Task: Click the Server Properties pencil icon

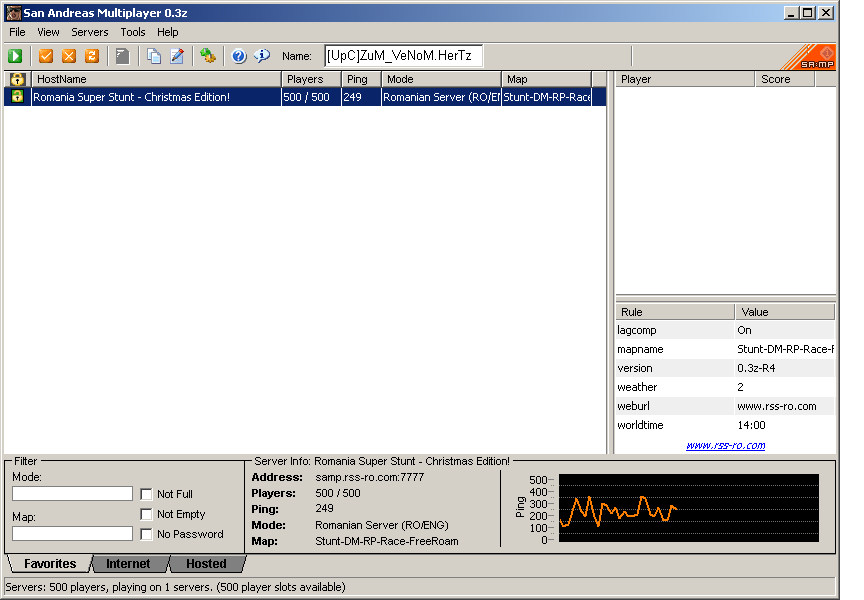Action: click(x=177, y=56)
